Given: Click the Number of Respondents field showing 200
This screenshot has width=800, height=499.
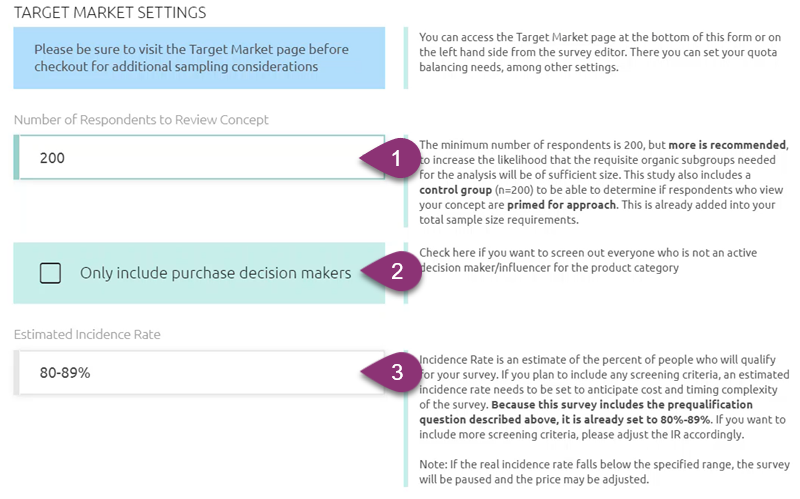Looking at the screenshot, I should [x=199, y=157].
